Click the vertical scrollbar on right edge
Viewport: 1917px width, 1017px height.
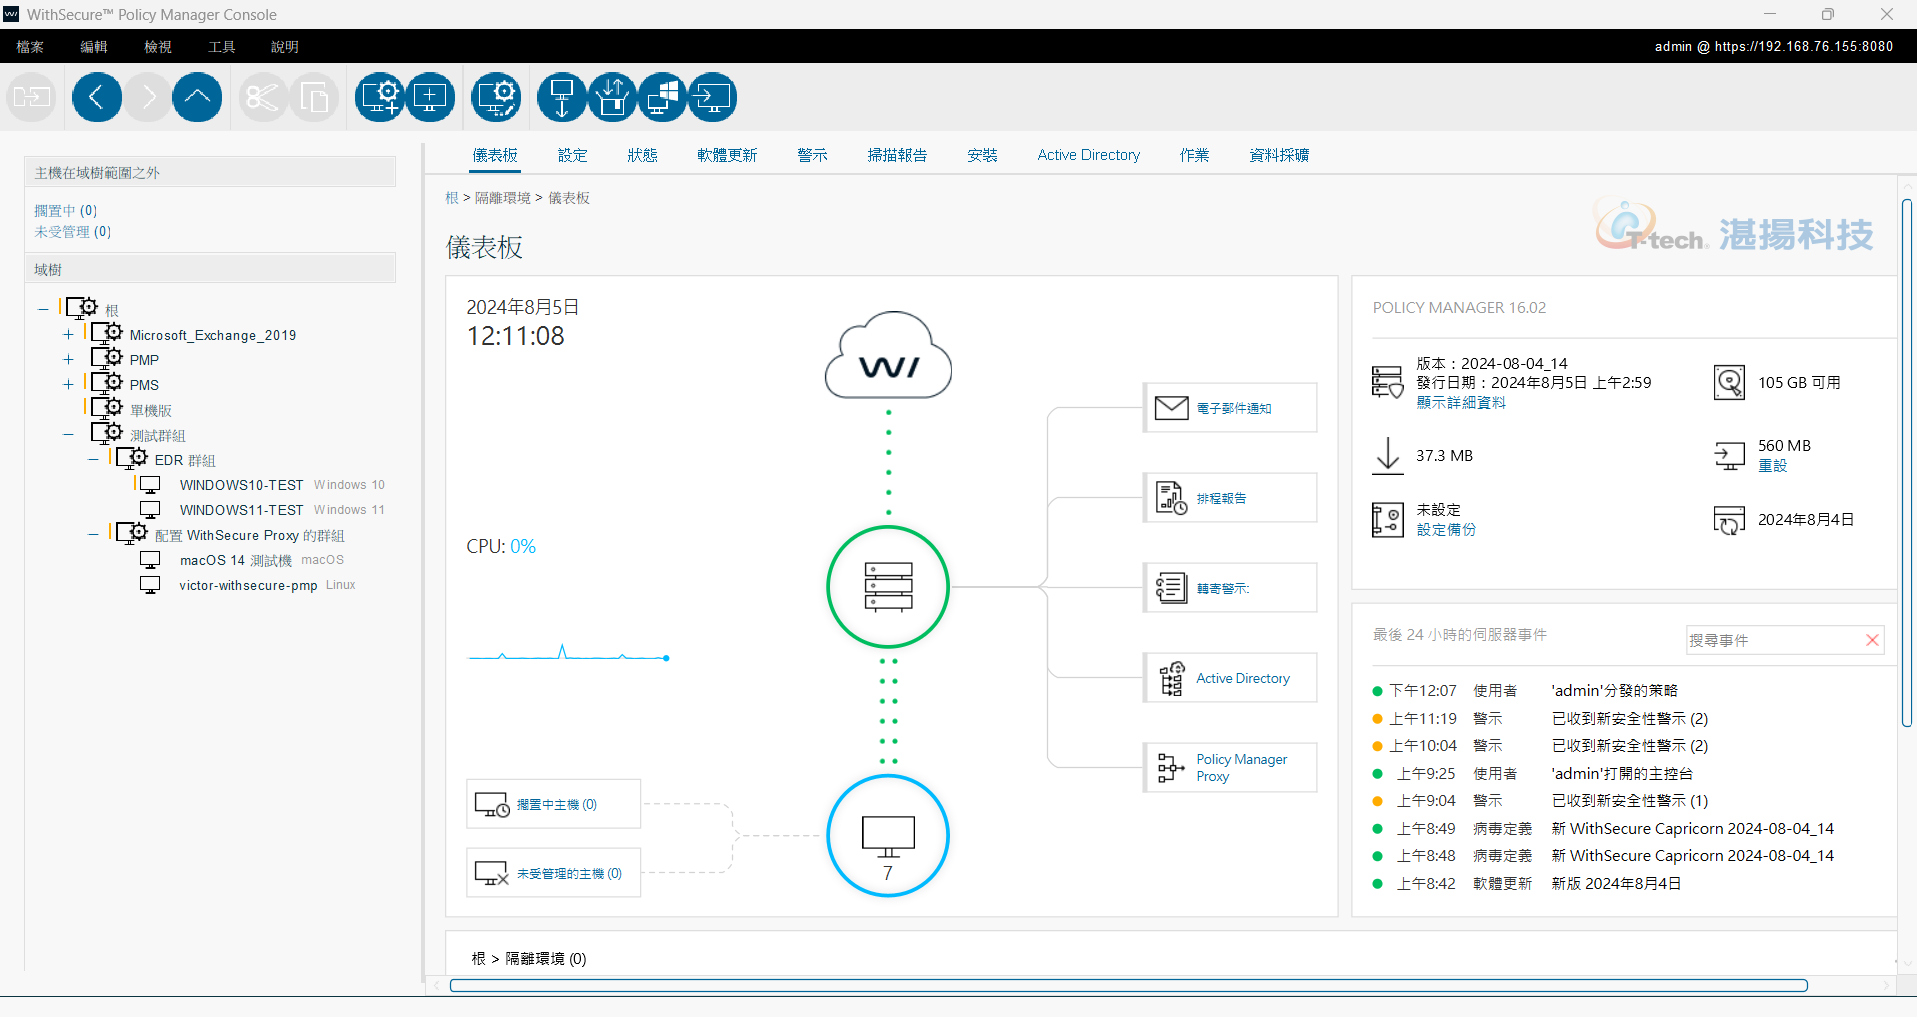(1907, 463)
